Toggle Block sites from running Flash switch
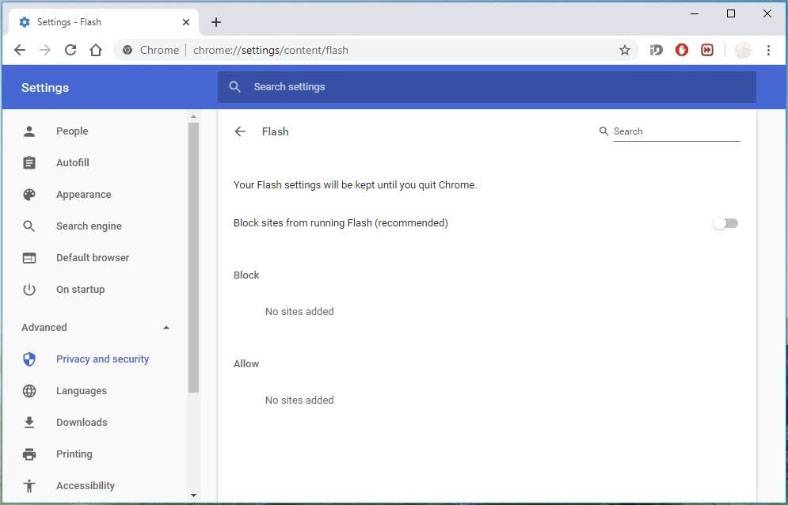This screenshot has height=505, width=788. [725, 223]
